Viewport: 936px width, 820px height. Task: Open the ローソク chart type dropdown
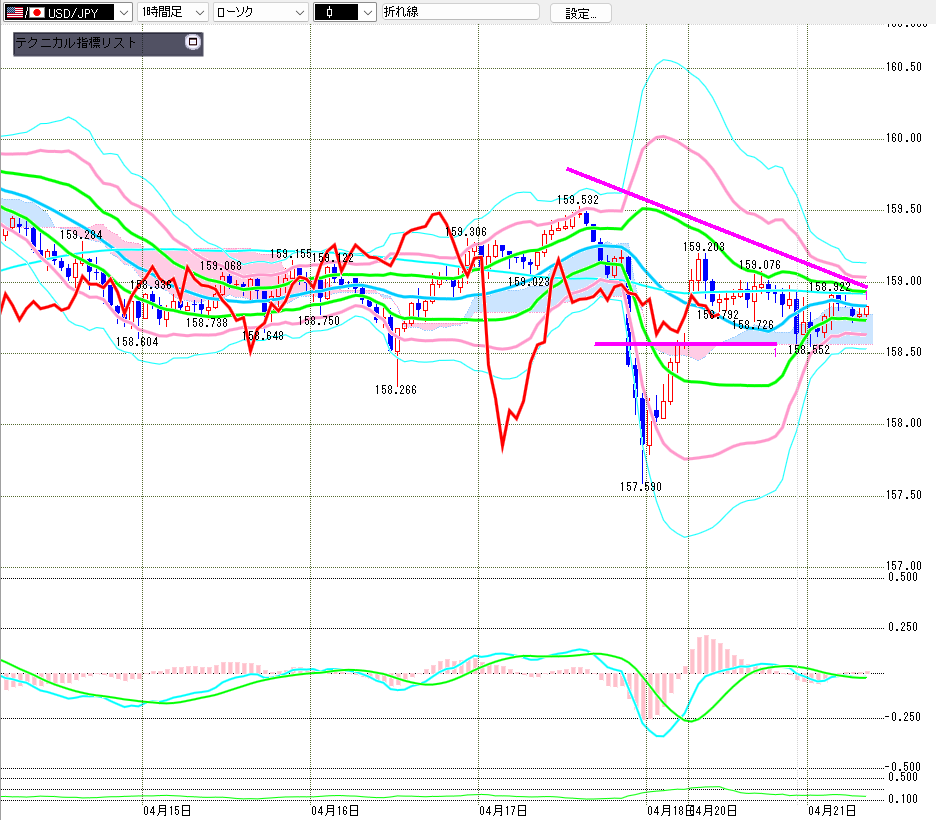click(x=297, y=12)
